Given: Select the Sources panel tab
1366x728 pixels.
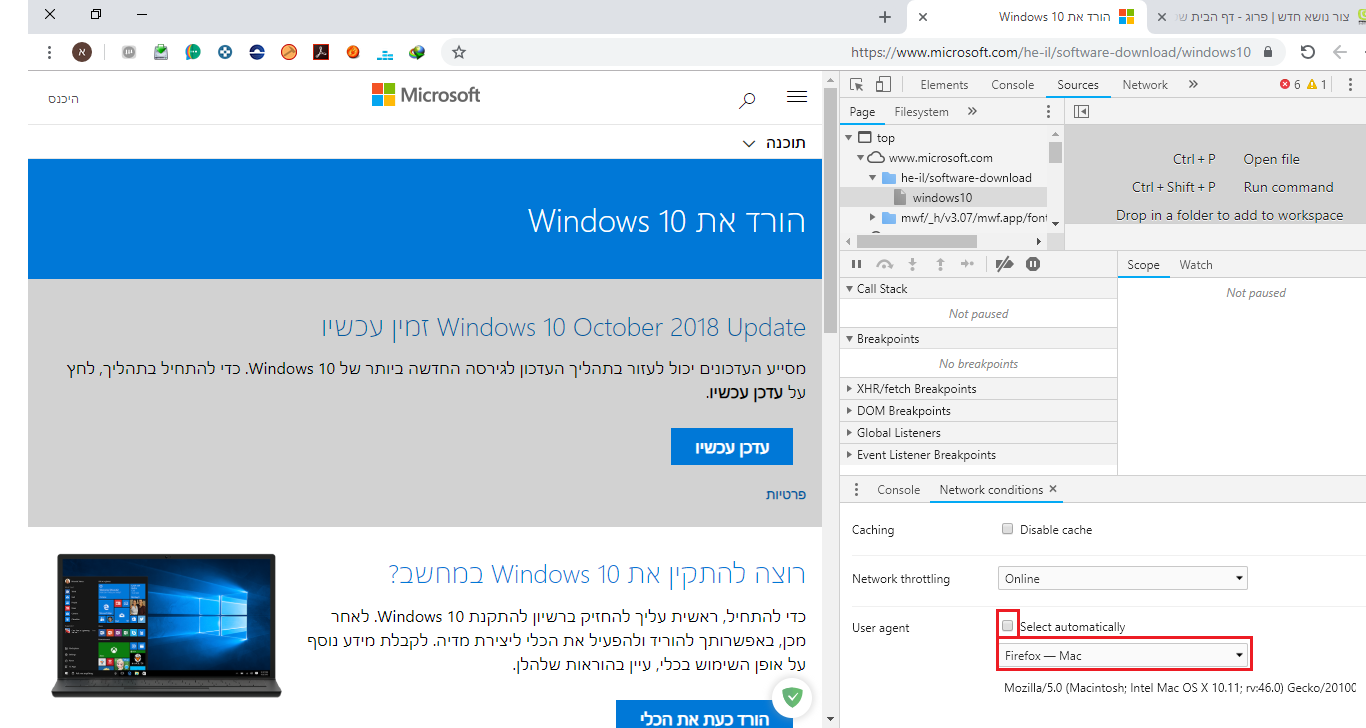Looking at the screenshot, I should (x=1078, y=85).
